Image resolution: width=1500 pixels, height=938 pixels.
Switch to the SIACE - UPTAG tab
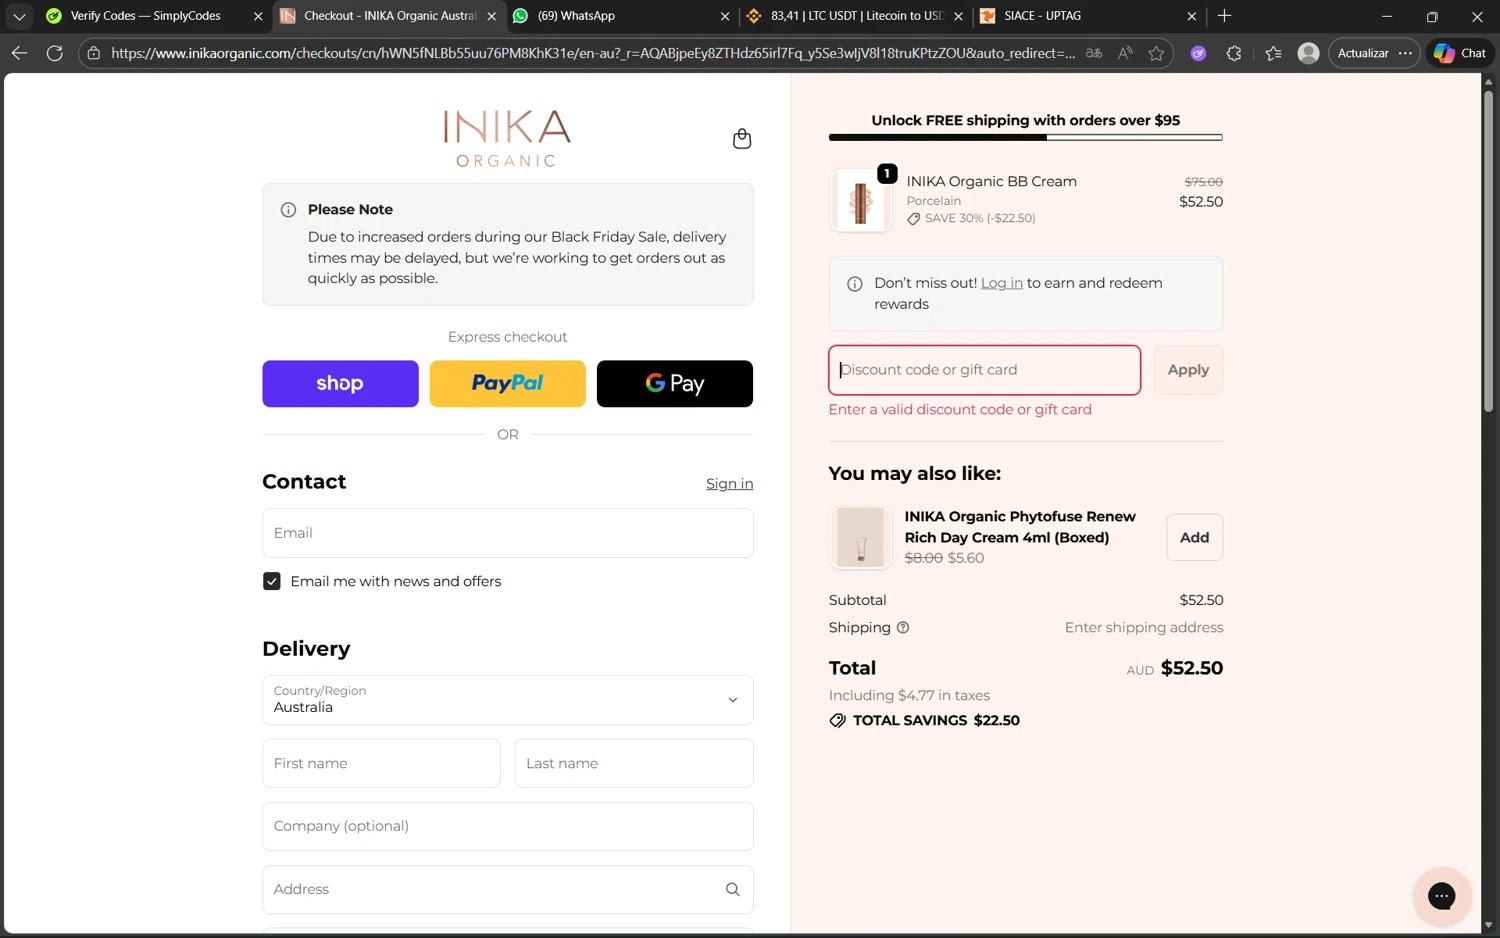click(x=1041, y=16)
